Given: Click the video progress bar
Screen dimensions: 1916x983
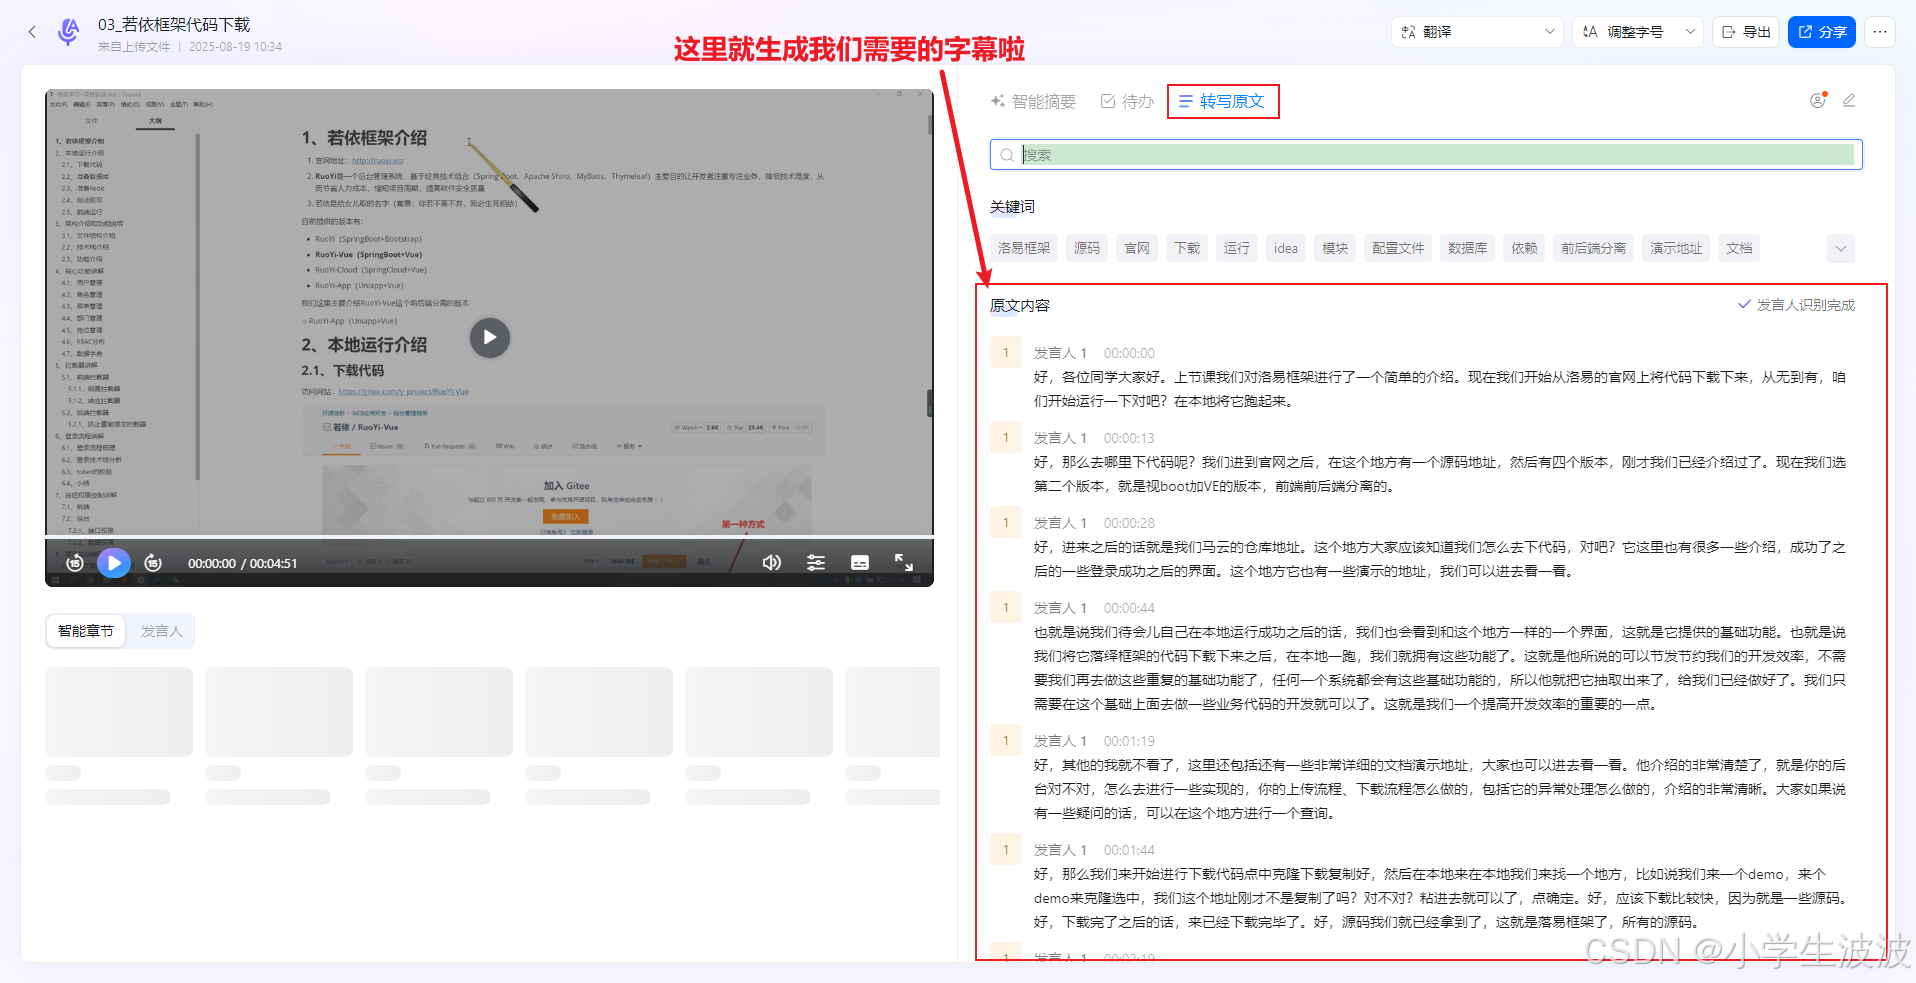Looking at the screenshot, I should click(489, 537).
